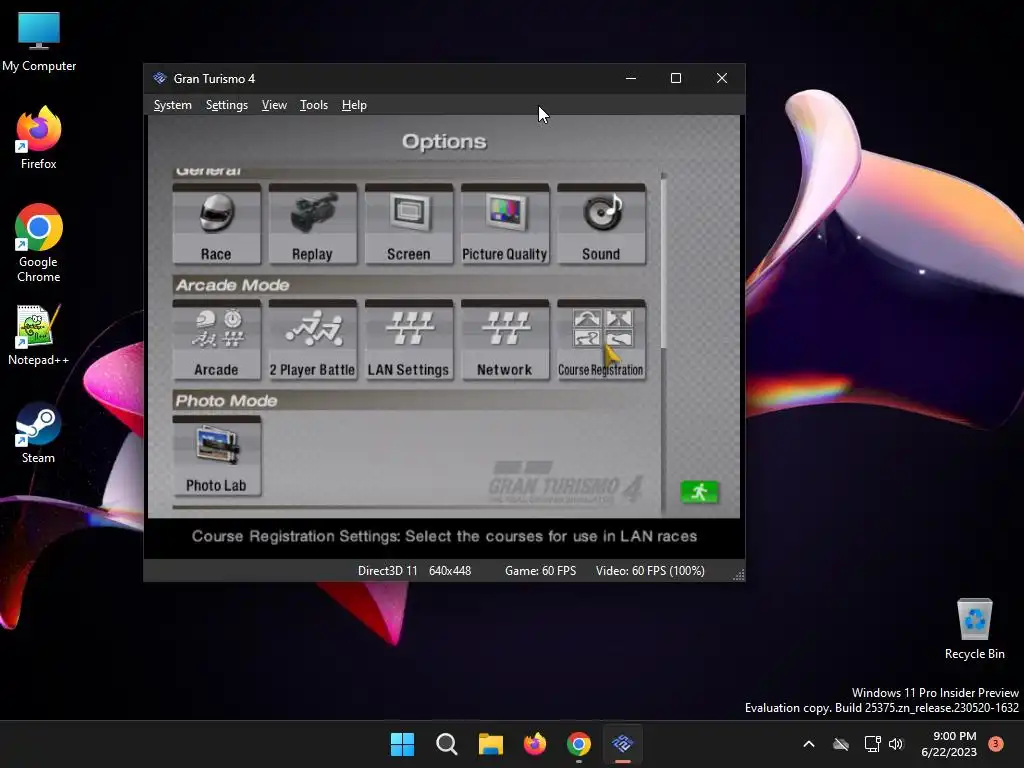Open the notification badge with count 3
The height and width of the screenshot is (768, 1024).
click(996, 744)
